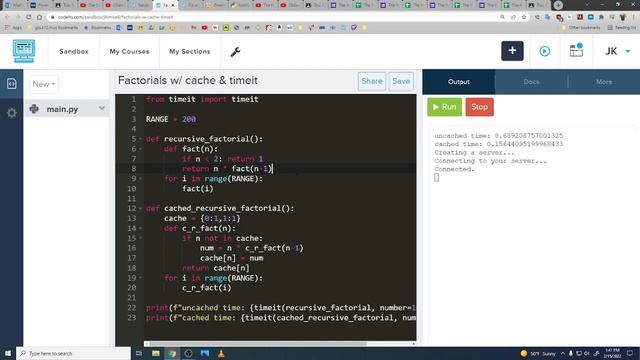Open the New file dropdown
Screen dimensions: 640x360
point(44,84)
